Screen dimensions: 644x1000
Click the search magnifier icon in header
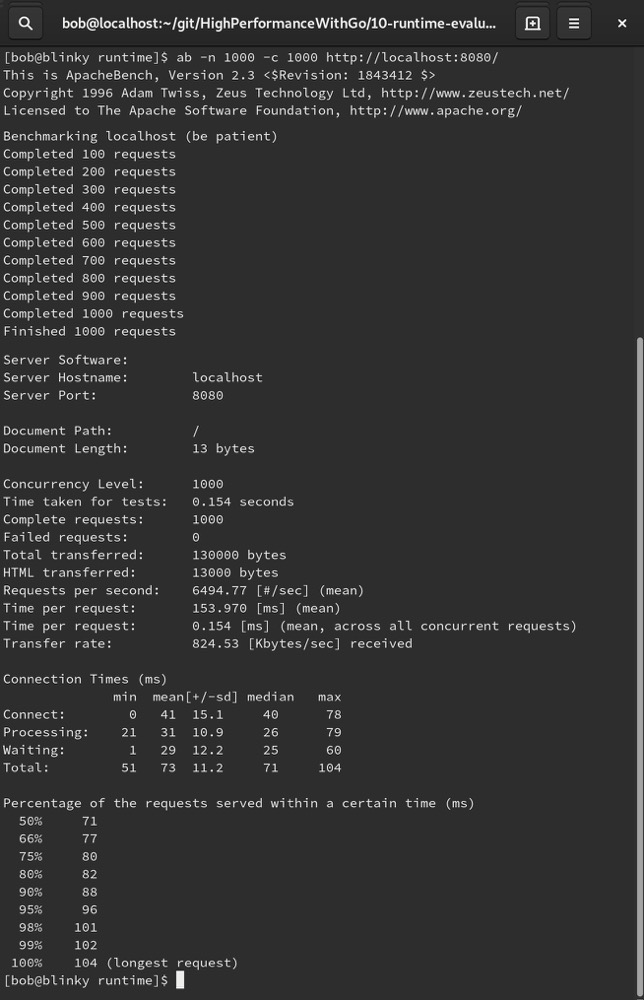(x=26, y=24)
